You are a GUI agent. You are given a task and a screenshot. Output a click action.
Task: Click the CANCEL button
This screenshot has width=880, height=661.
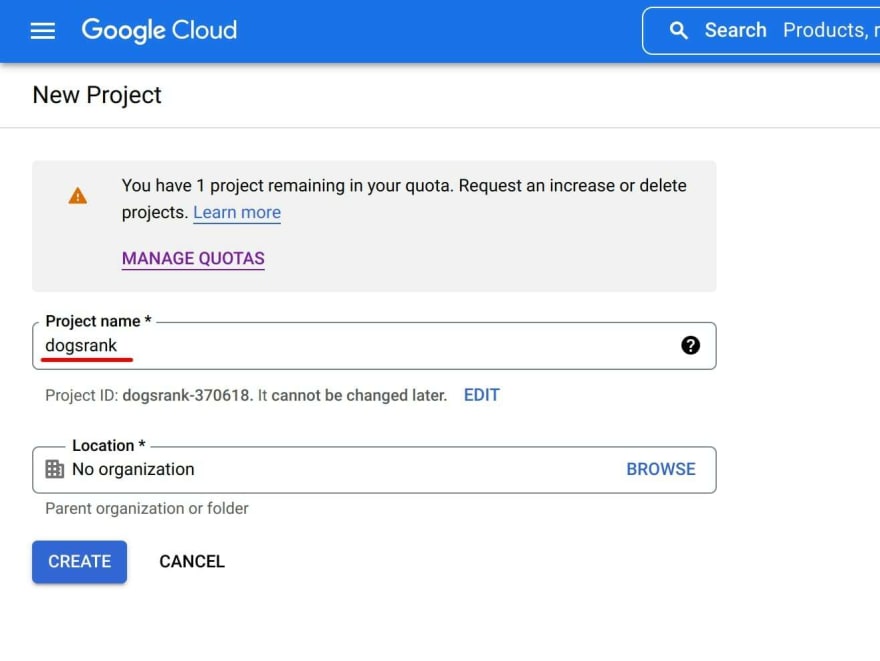tap(192, 562)
